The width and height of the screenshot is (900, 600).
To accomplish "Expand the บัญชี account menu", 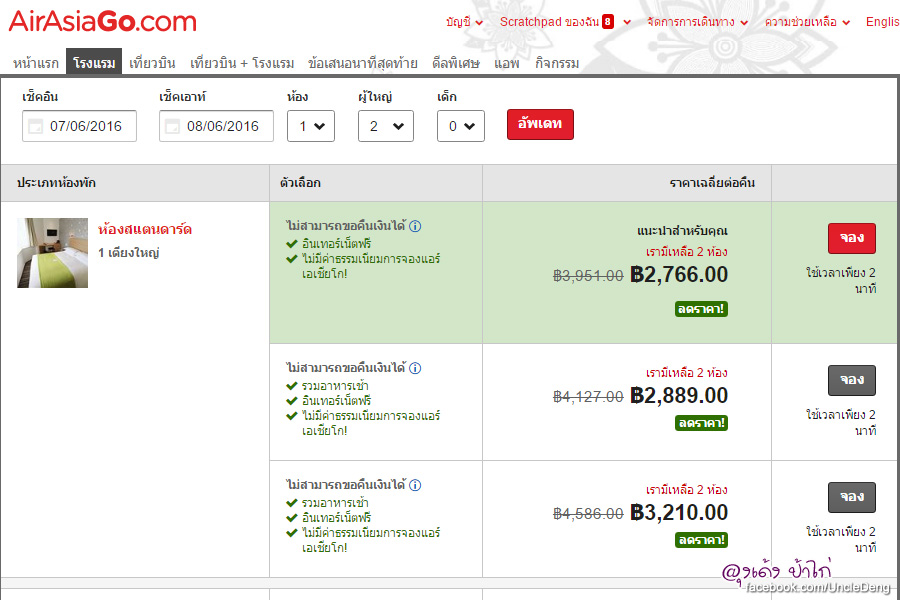I will (x=464, y=22).
